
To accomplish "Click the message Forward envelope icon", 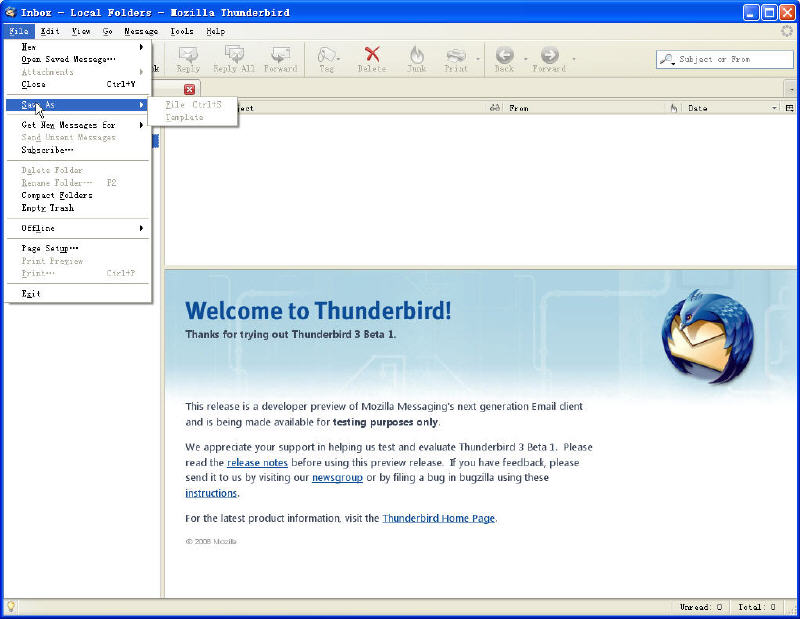I will (x=281, y=54).
